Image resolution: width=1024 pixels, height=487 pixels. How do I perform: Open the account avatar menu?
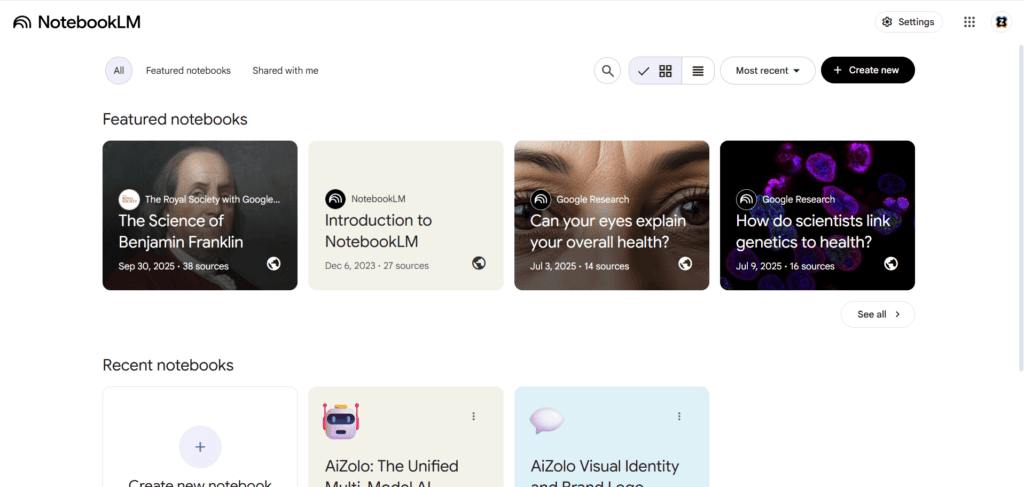(1001, 22)
